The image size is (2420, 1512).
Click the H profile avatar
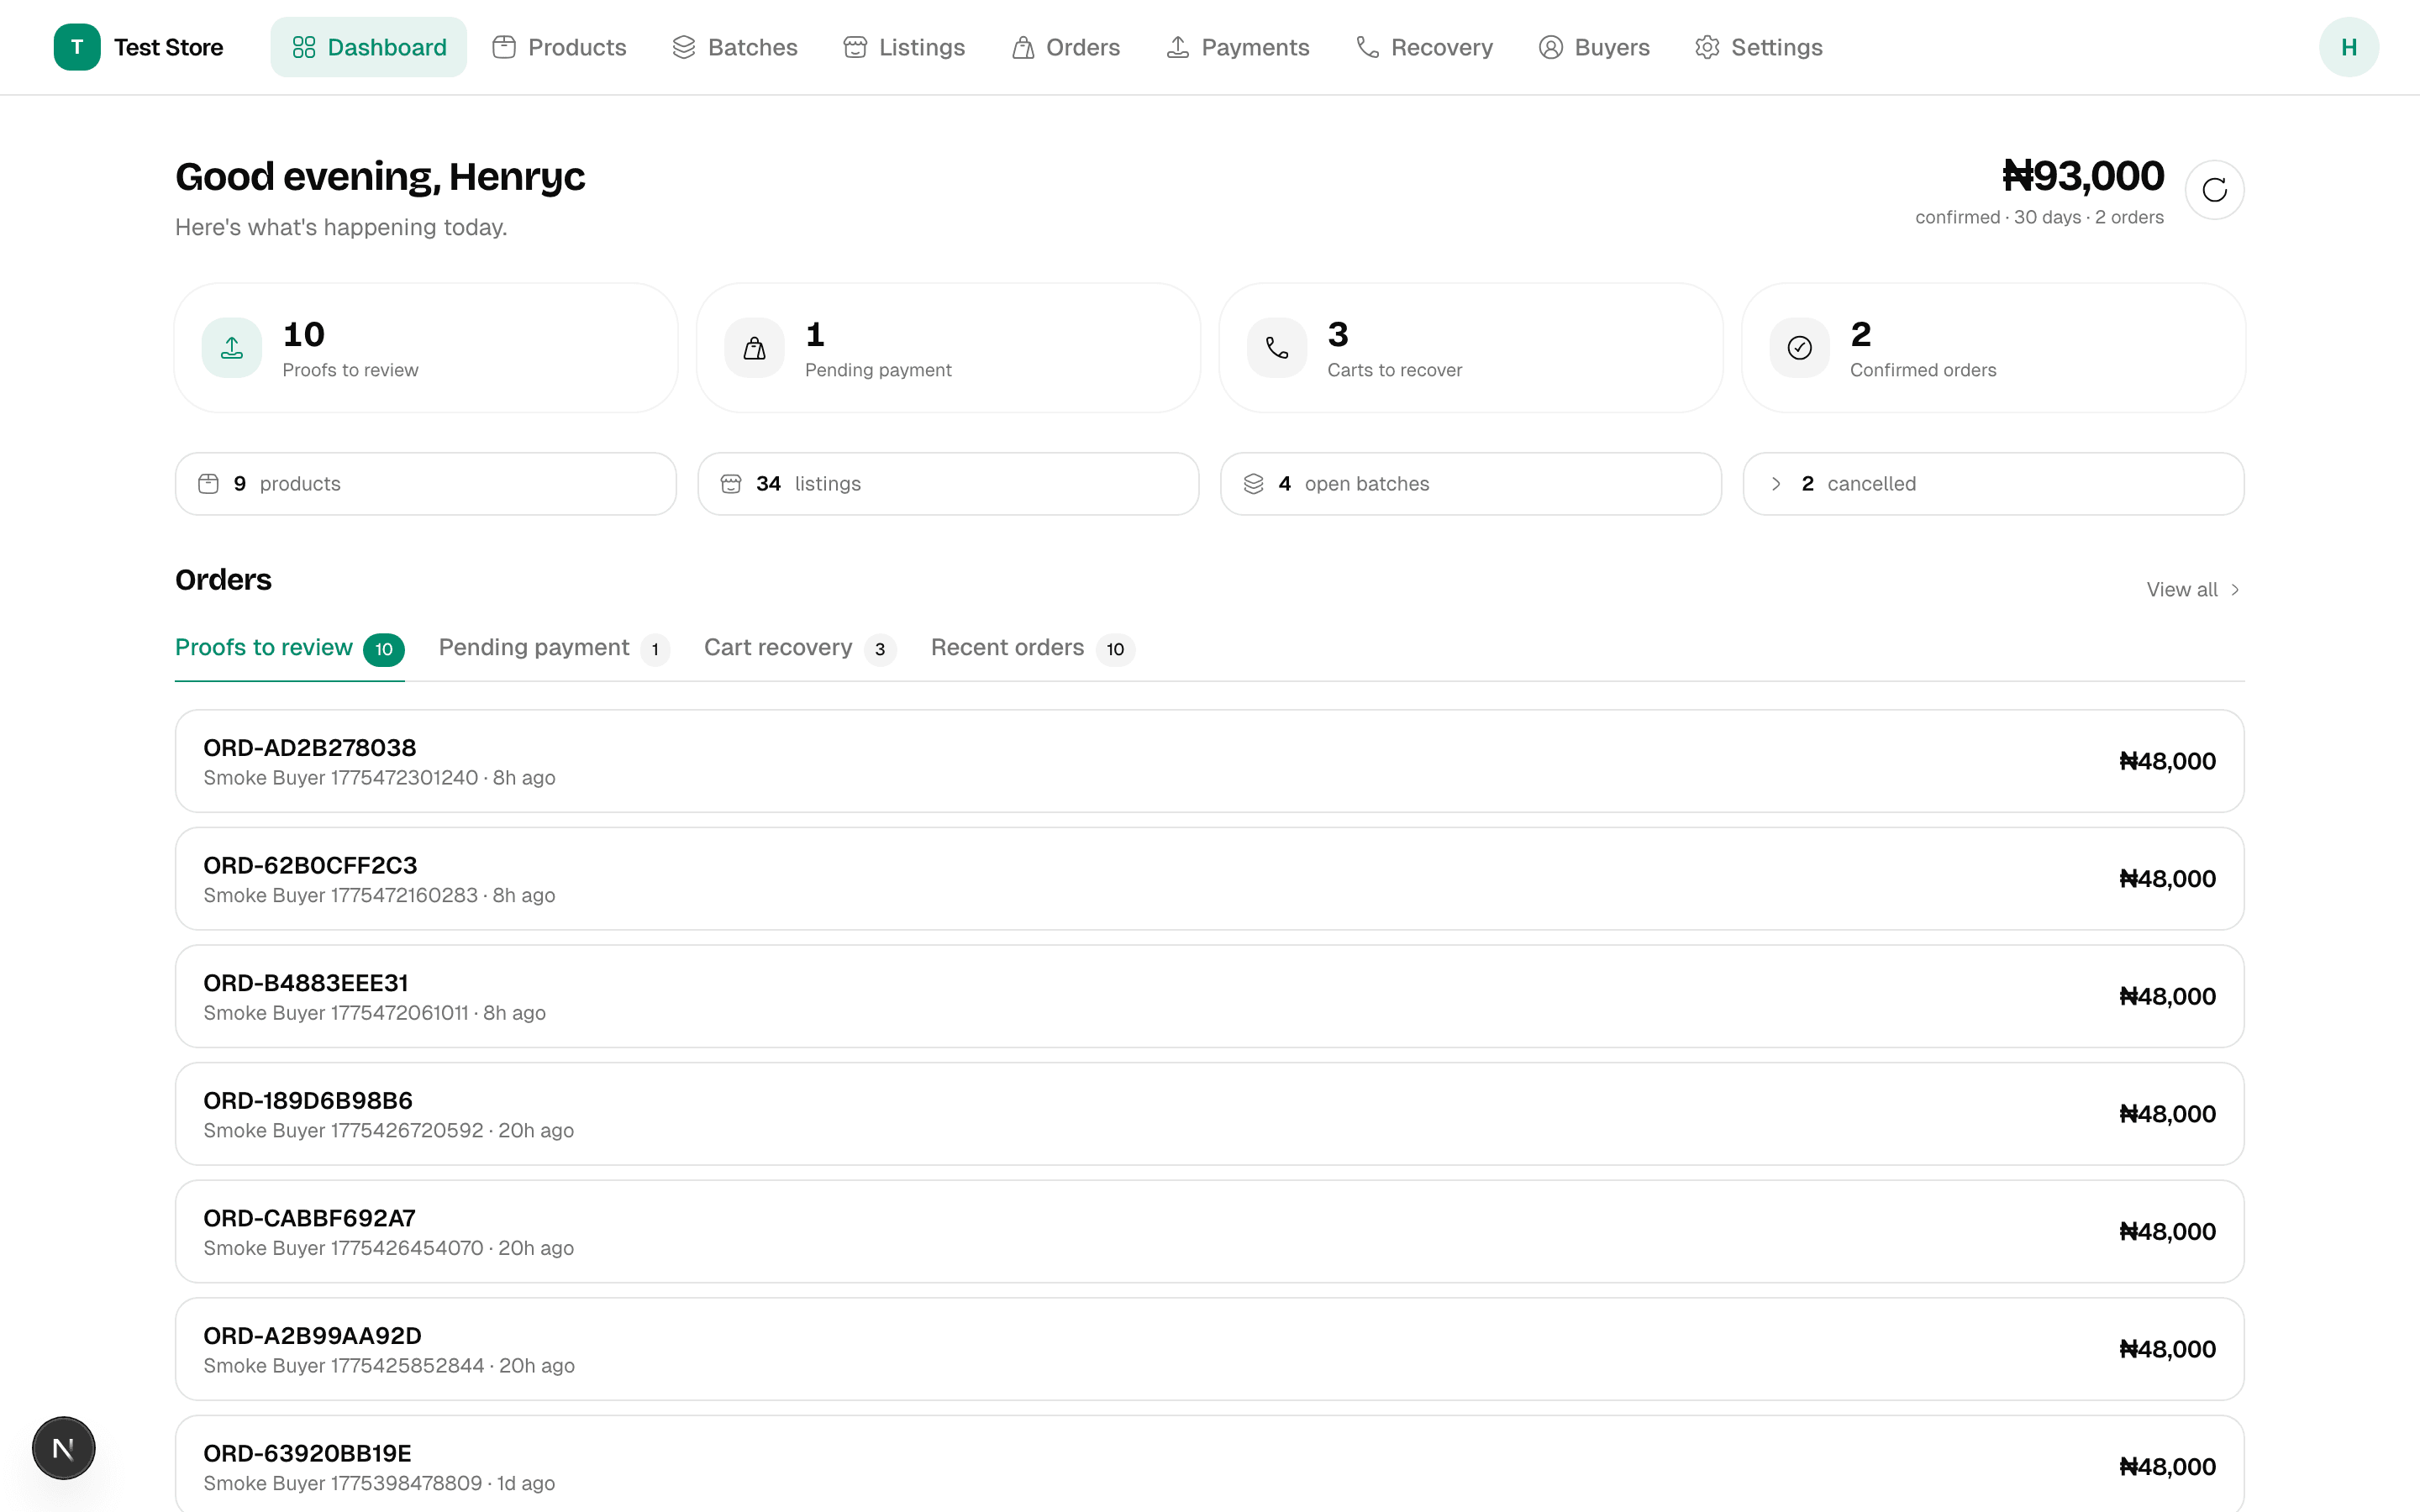(x=2349, y=46)
